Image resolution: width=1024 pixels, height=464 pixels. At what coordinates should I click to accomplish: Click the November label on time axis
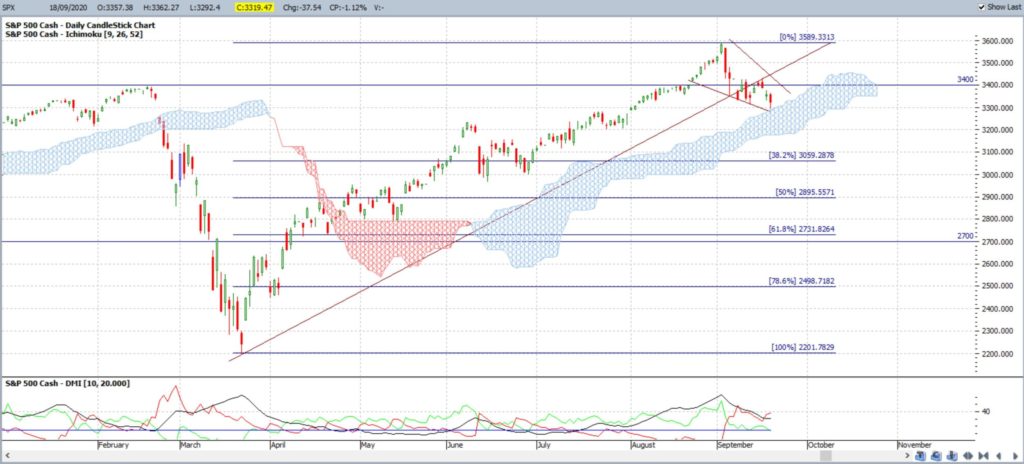(914, 445)
